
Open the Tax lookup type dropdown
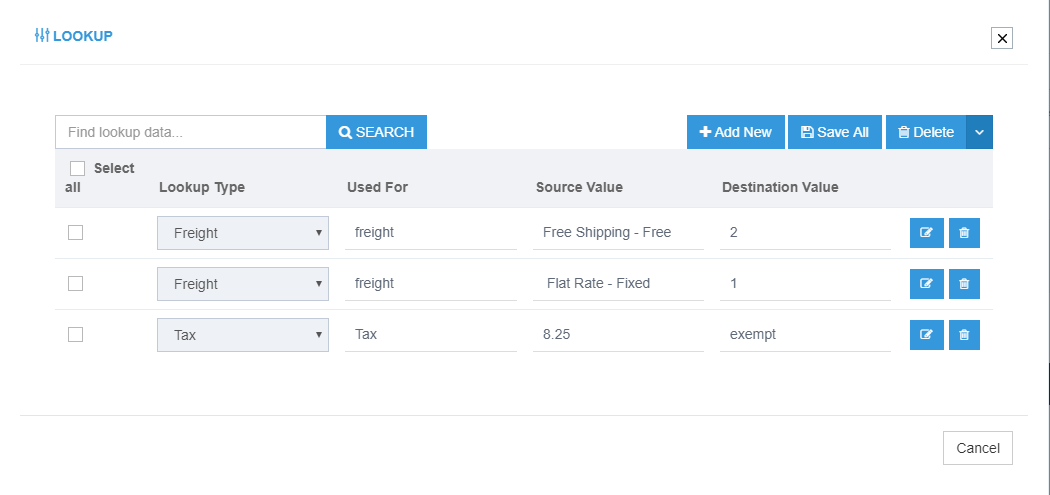tap(243, 335)
